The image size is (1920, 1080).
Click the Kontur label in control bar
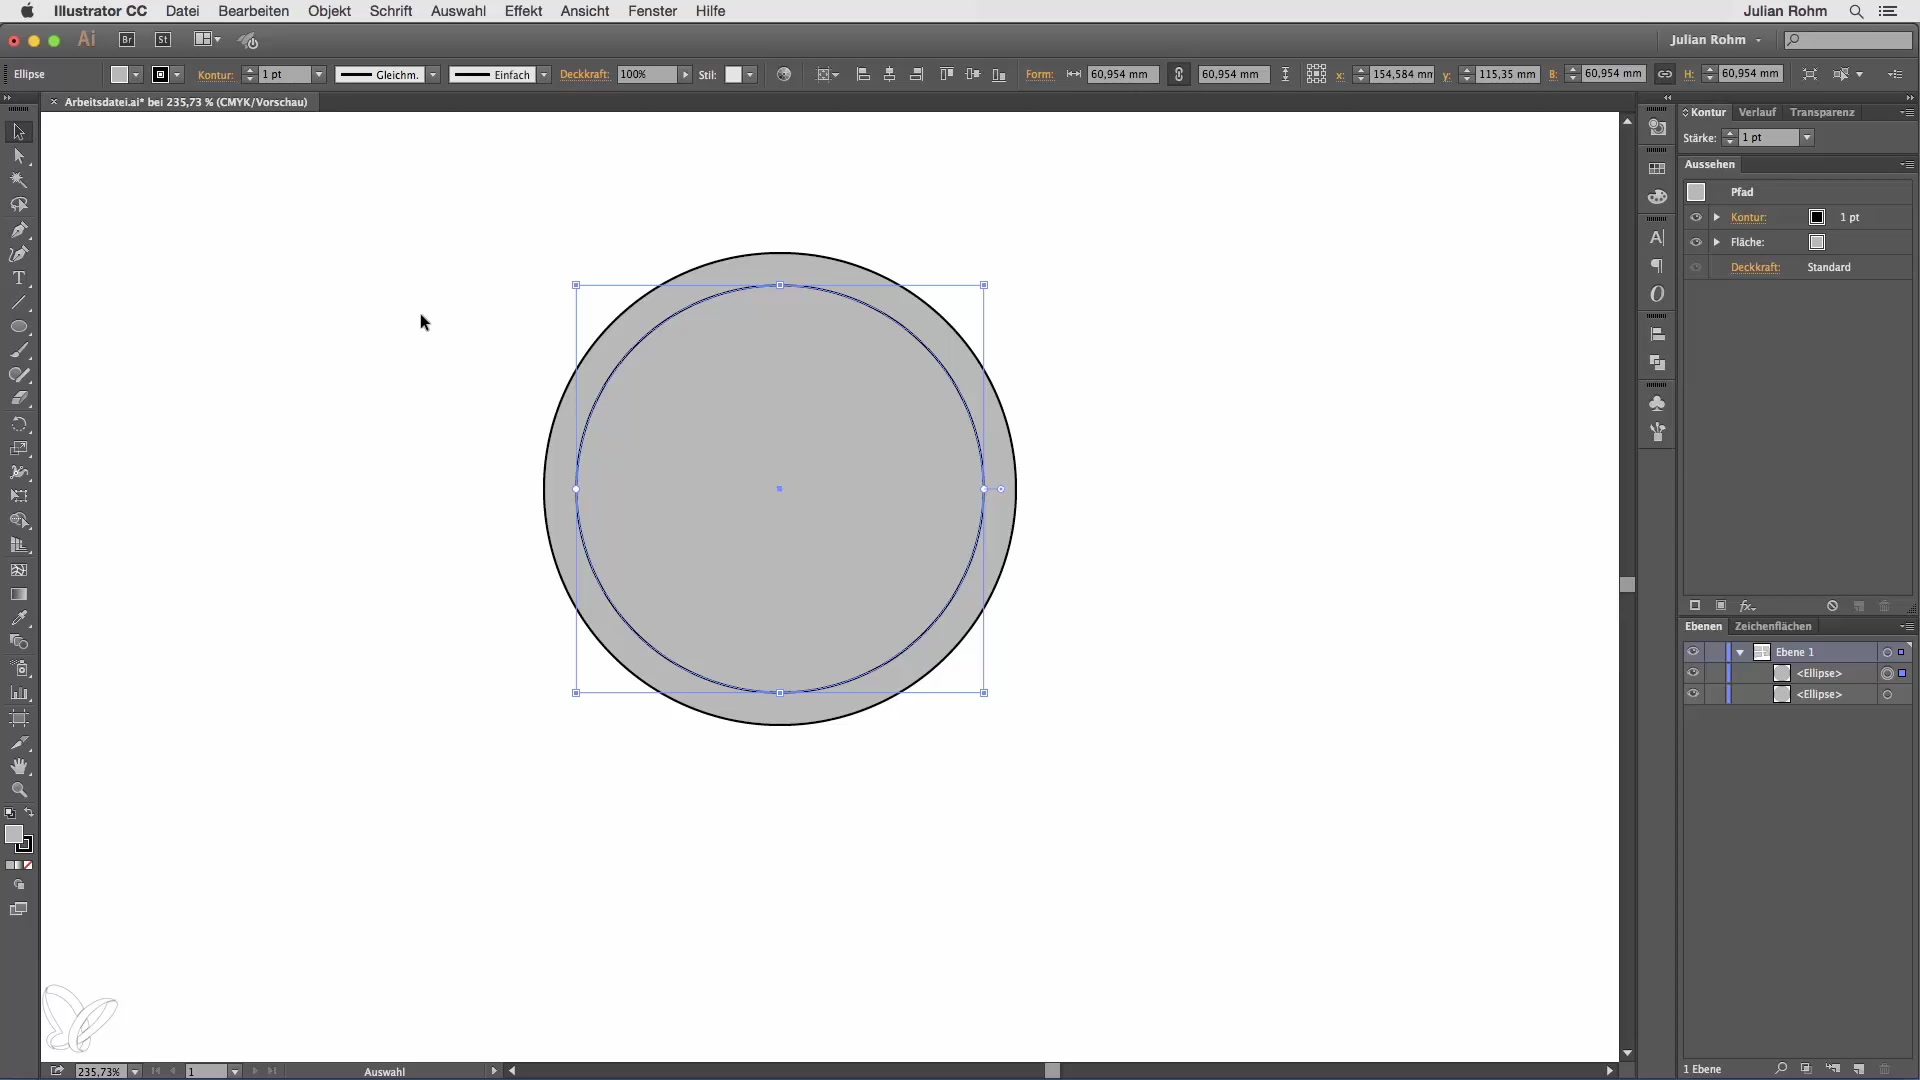[x=215, y=75]
